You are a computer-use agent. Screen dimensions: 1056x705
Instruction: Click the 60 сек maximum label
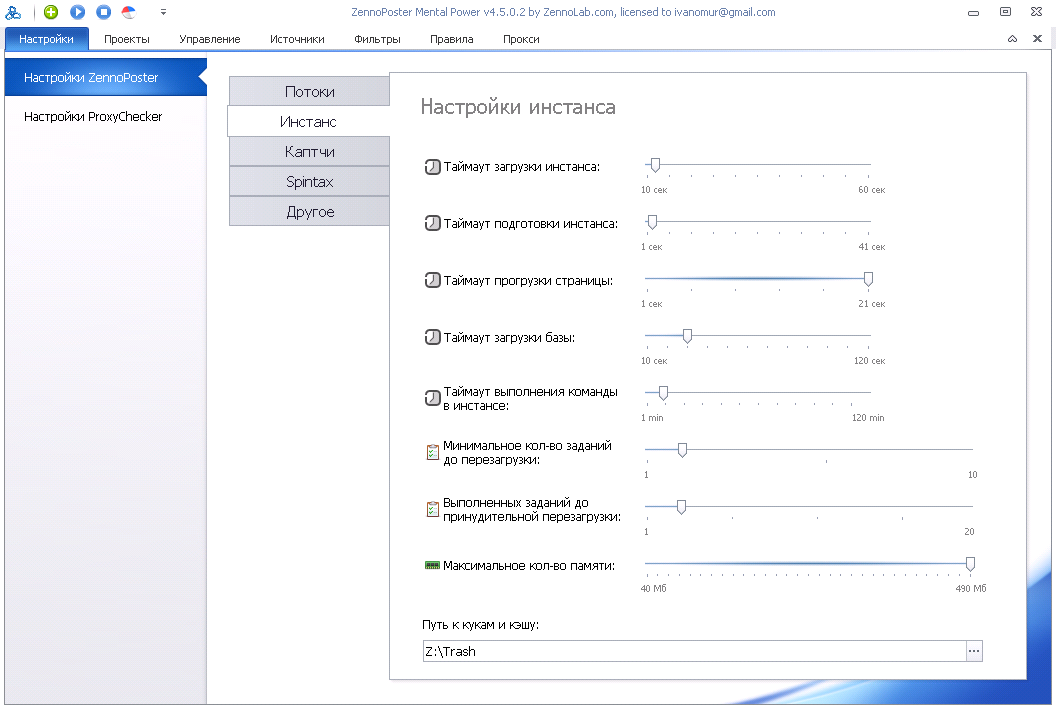pyautogui.click(x=871, y=190)
